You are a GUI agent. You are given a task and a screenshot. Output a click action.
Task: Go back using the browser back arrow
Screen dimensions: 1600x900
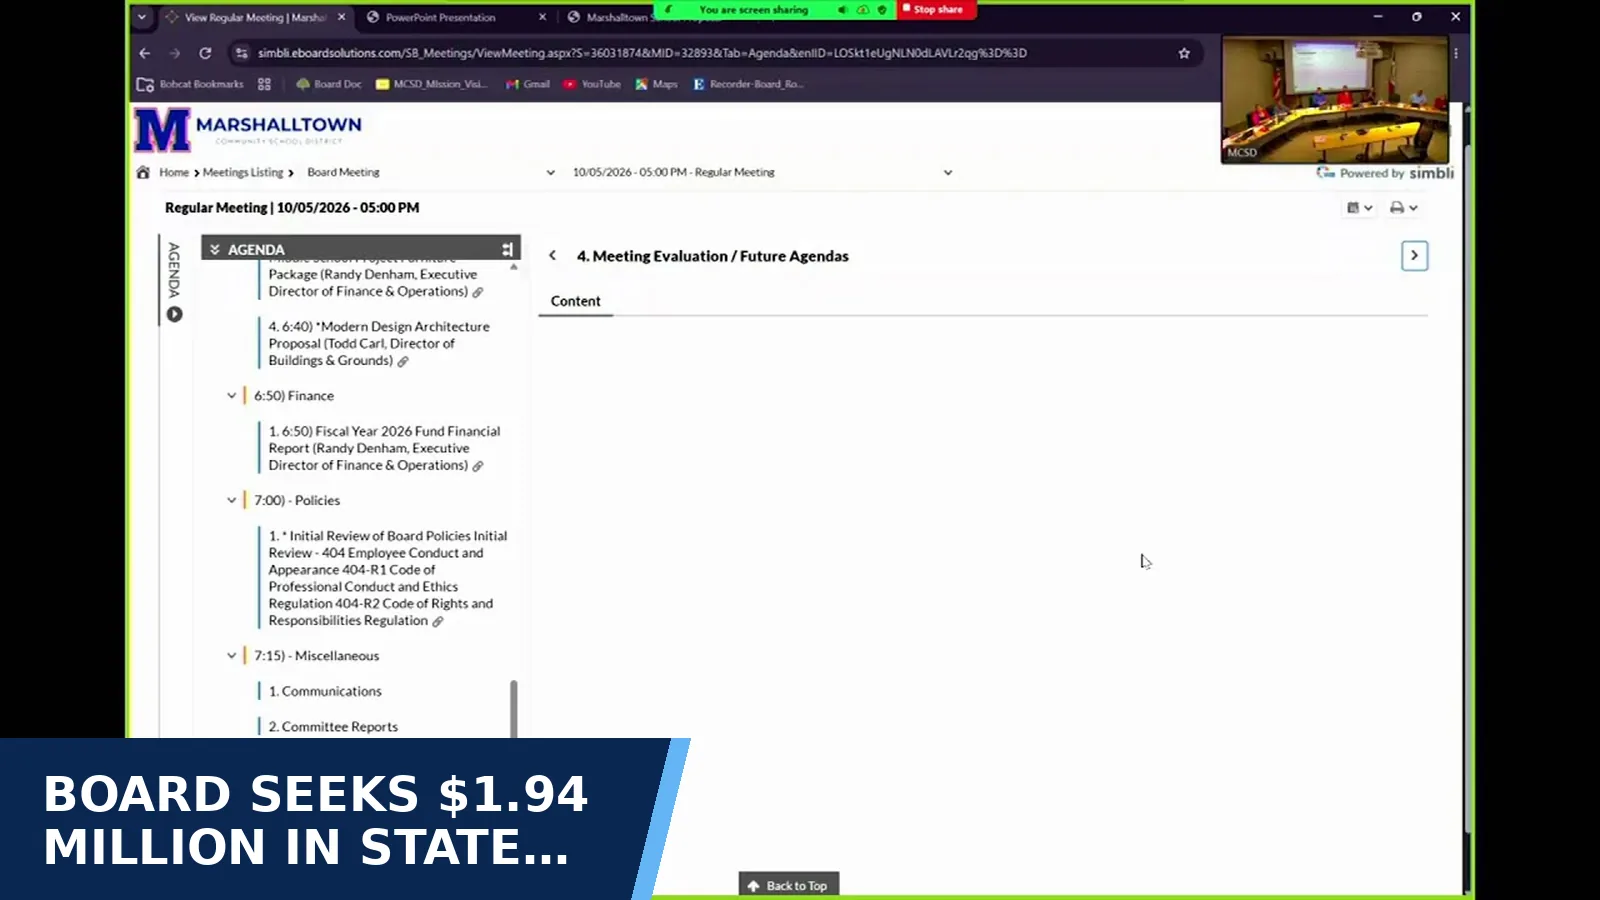[145, 53]
